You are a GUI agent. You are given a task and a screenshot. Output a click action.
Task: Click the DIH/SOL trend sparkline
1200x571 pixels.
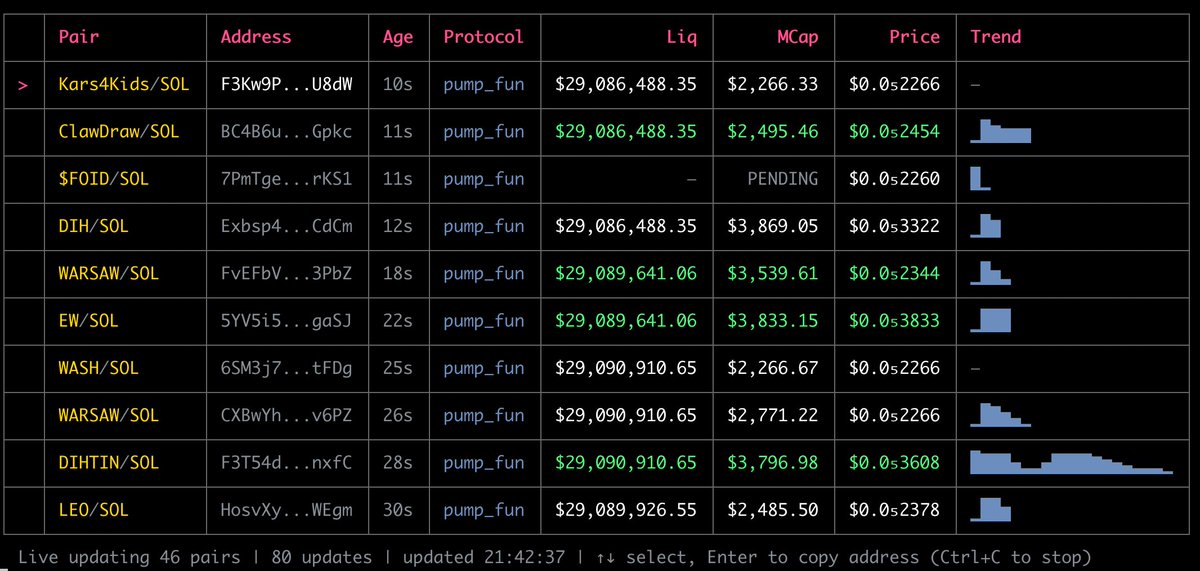(x=985, y=226)
